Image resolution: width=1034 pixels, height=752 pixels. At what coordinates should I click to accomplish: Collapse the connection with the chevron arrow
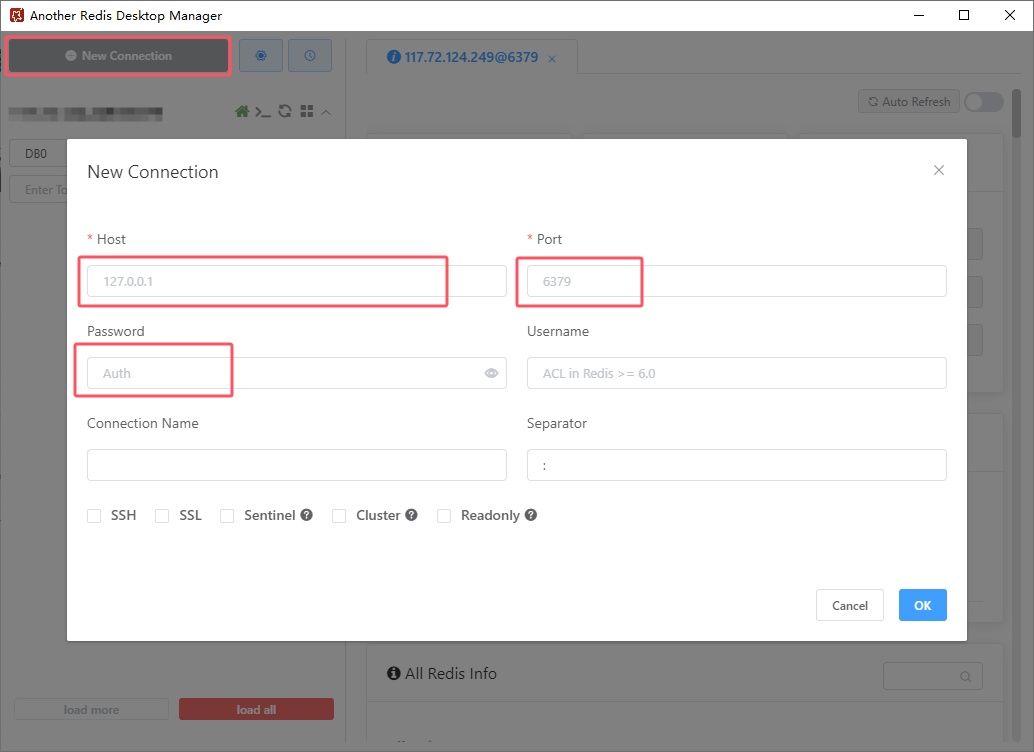[x=326, y=112]
